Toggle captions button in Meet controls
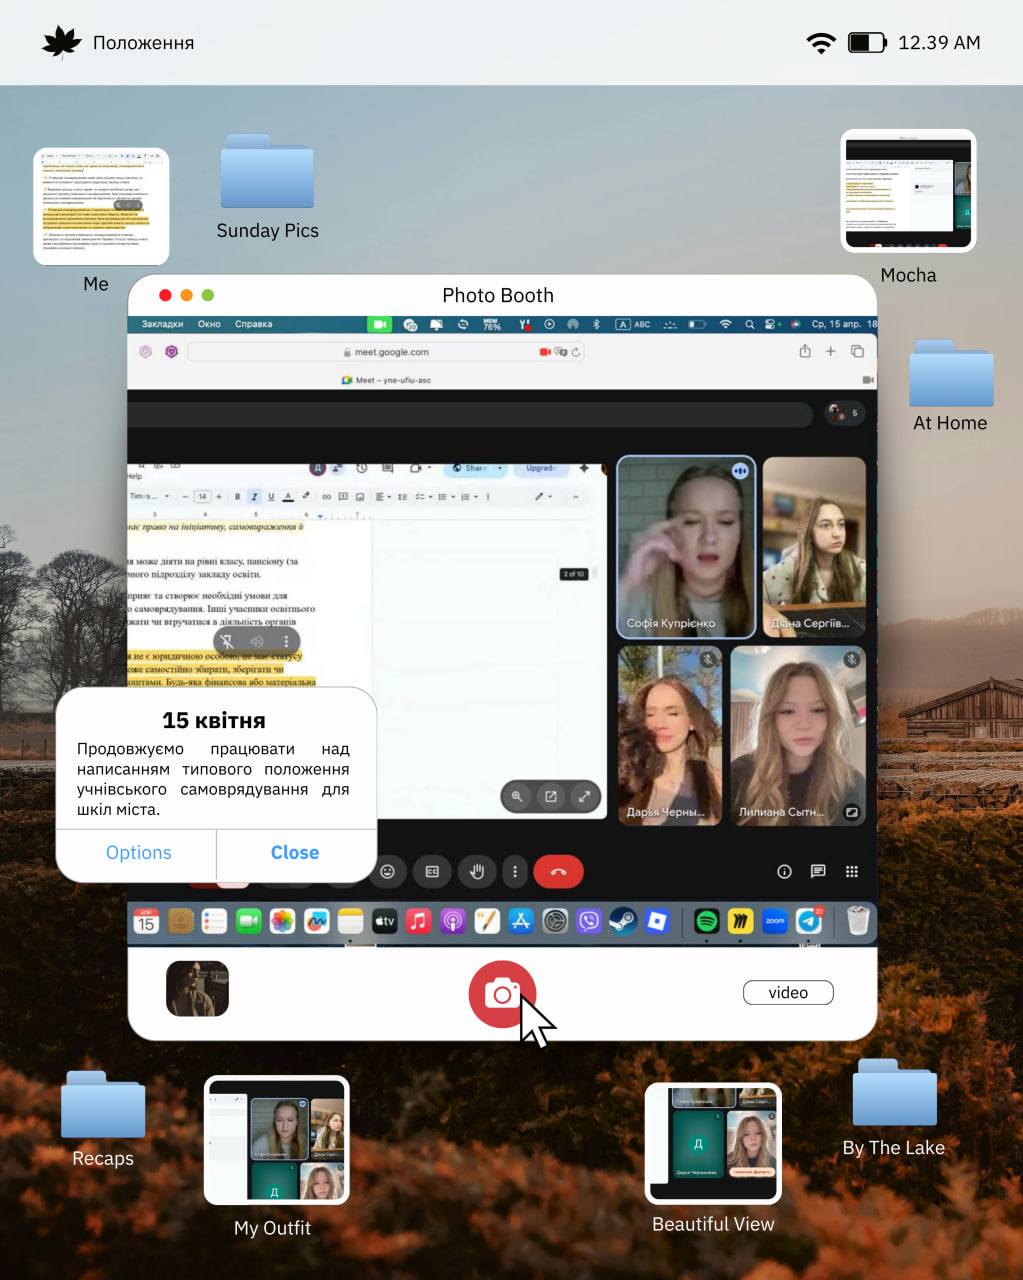Screen dimensions: 1023x1280 point(432,872)
